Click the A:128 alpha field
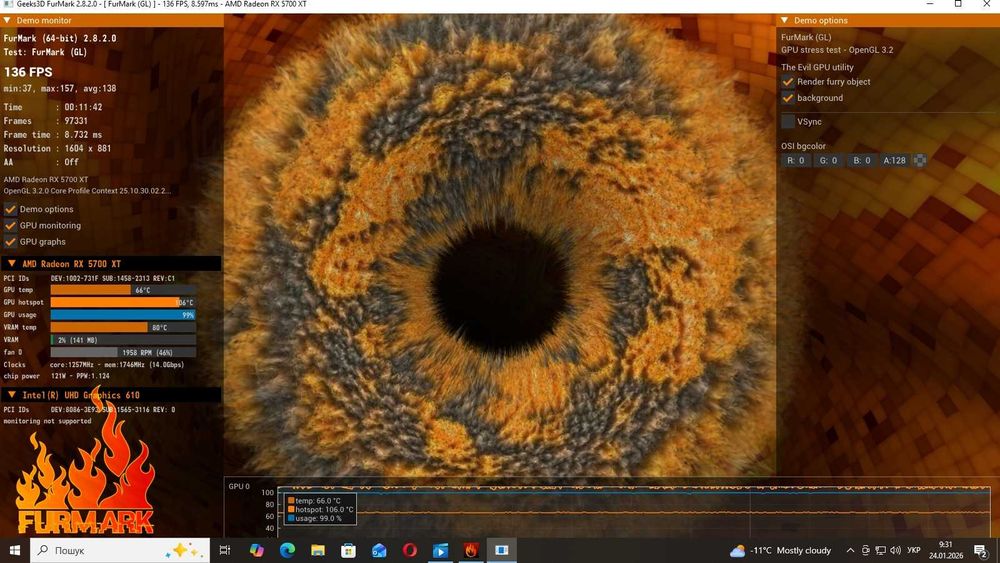This screenshot has height=563, width=1000. coord(894,161)
